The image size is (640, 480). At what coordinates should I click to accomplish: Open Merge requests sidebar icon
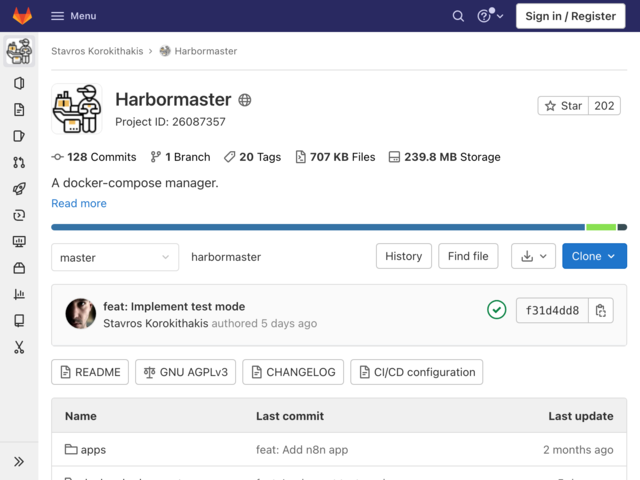pos(19,162)
